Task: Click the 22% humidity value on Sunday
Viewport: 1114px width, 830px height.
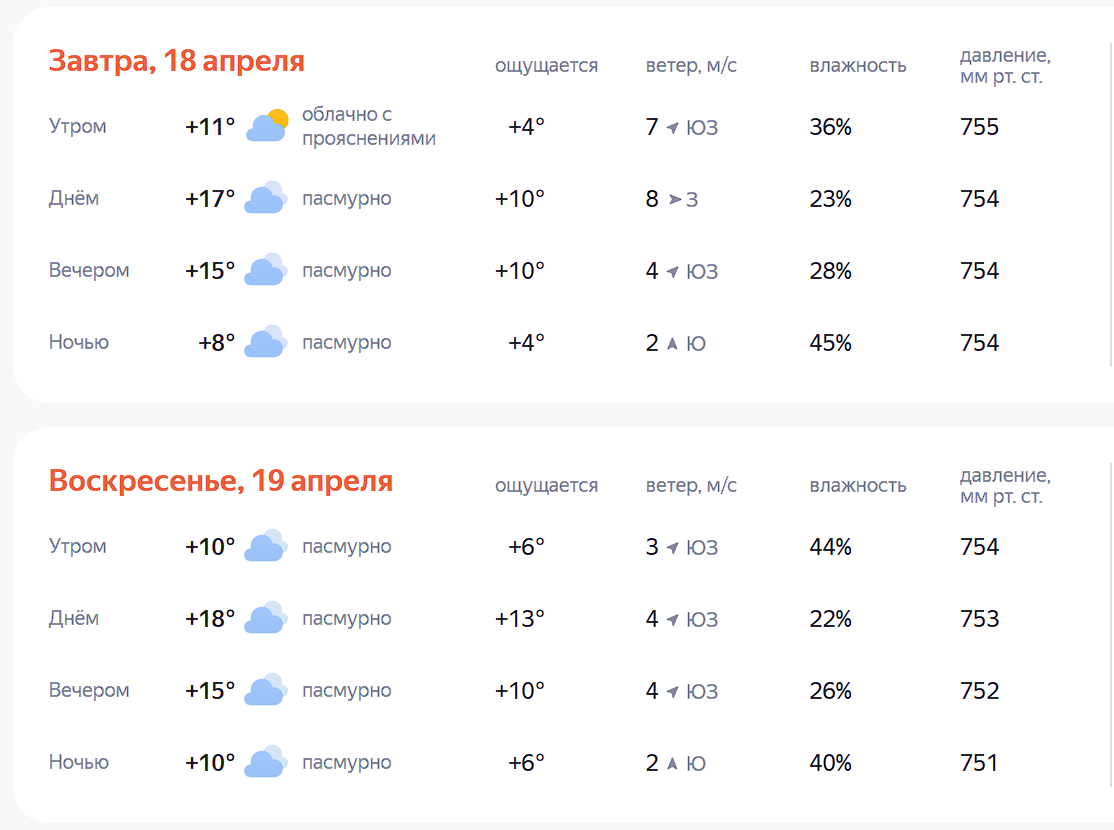Action: (x=830, y=619)
